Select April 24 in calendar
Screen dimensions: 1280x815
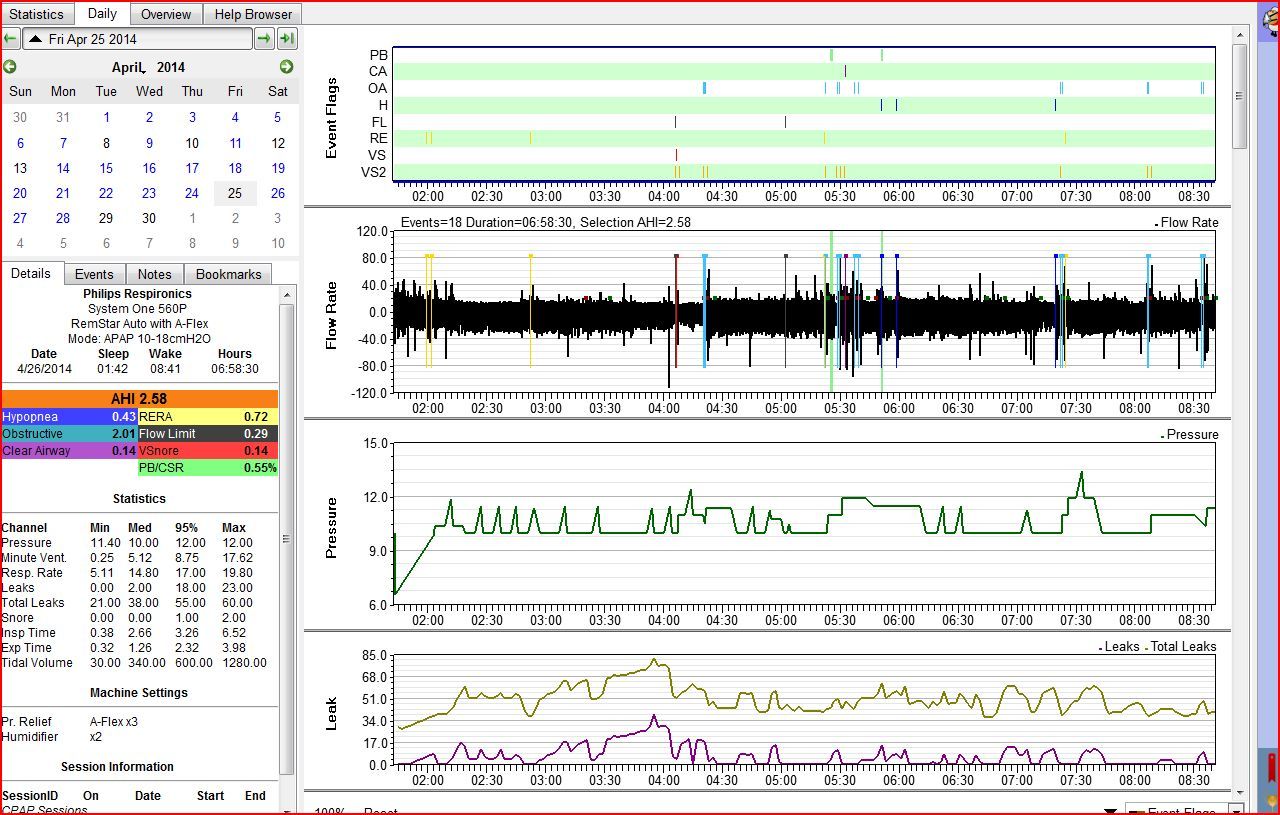click(x=192, y=193)
